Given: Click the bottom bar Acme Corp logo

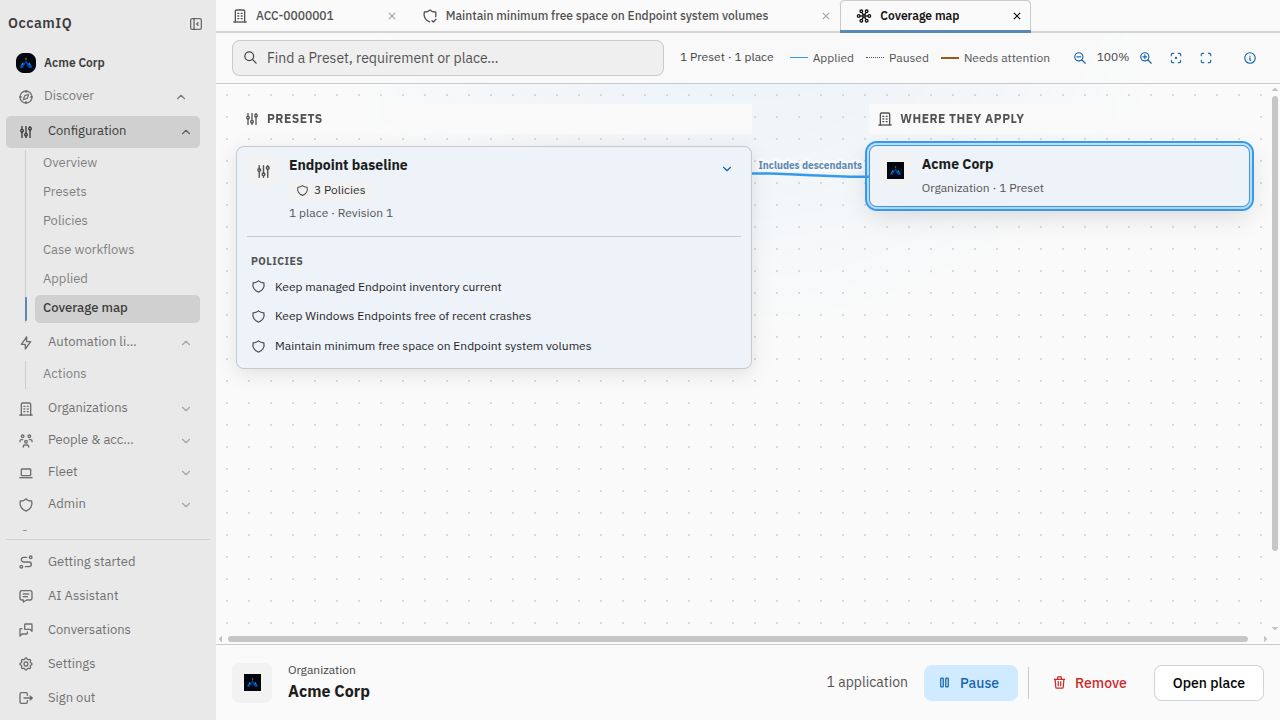Looking at the screenshot, I should [252, 682].
